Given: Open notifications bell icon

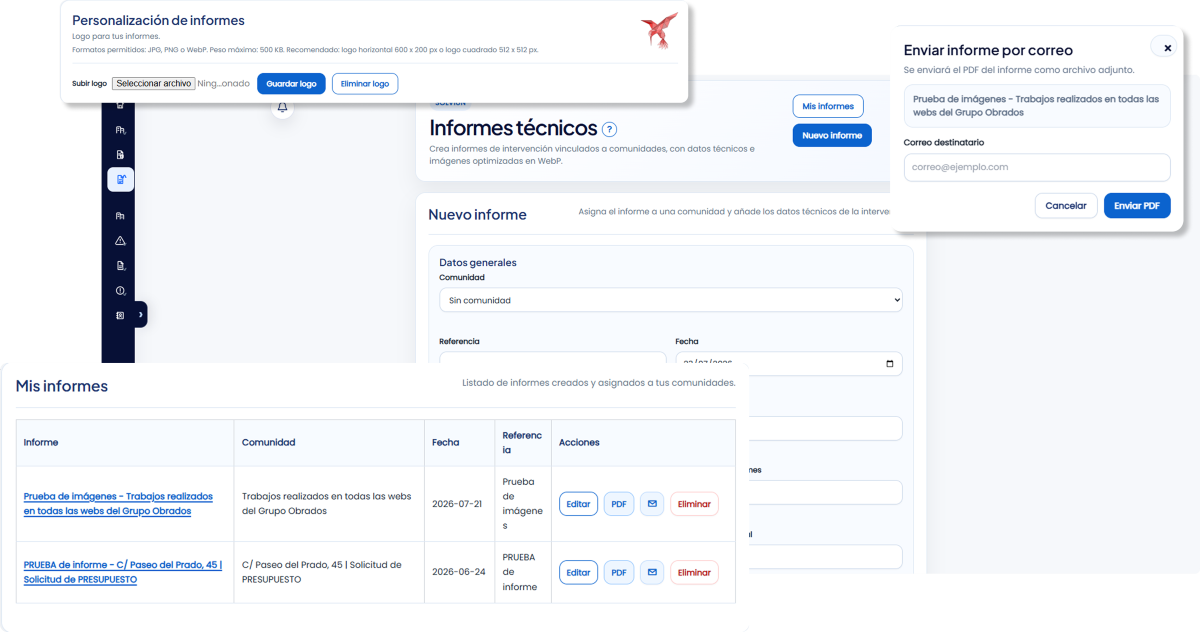Looking at the screenshot, I should click(x=283, y=108).
